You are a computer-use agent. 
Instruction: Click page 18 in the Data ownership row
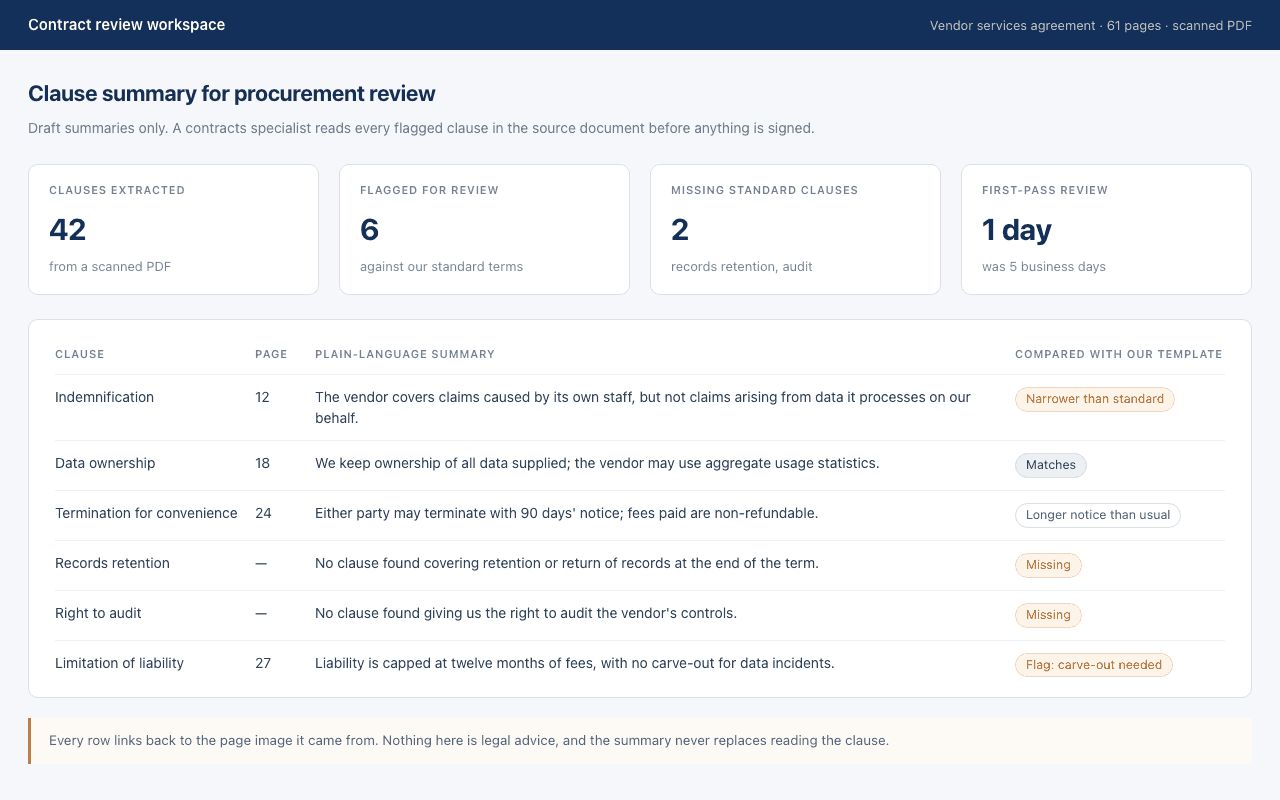[262, 463]
